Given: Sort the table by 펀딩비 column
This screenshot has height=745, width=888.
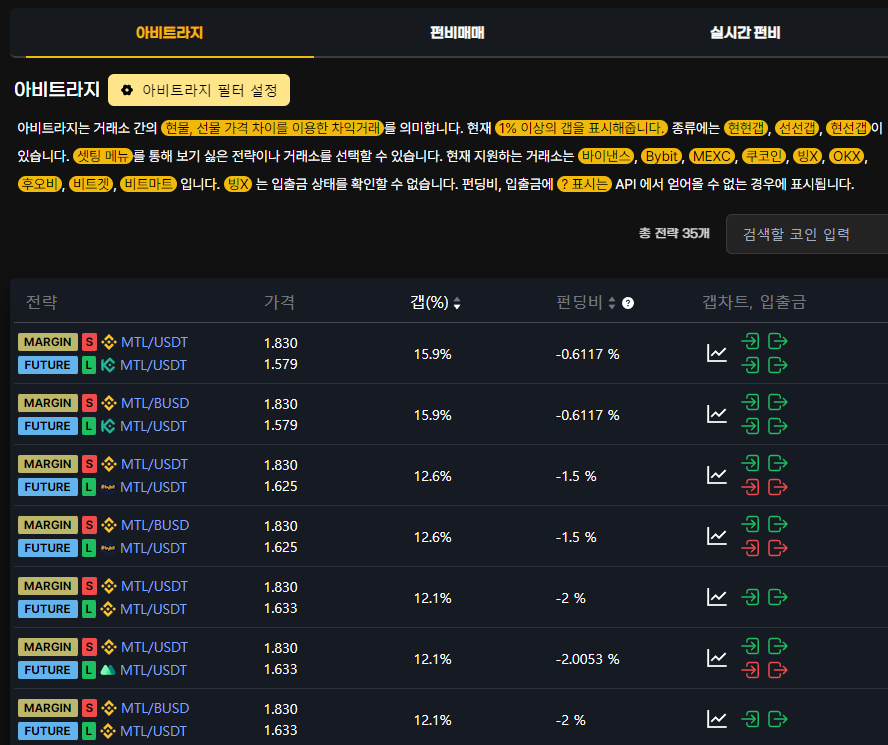Looking at the screenshot, I should (586, 303).
